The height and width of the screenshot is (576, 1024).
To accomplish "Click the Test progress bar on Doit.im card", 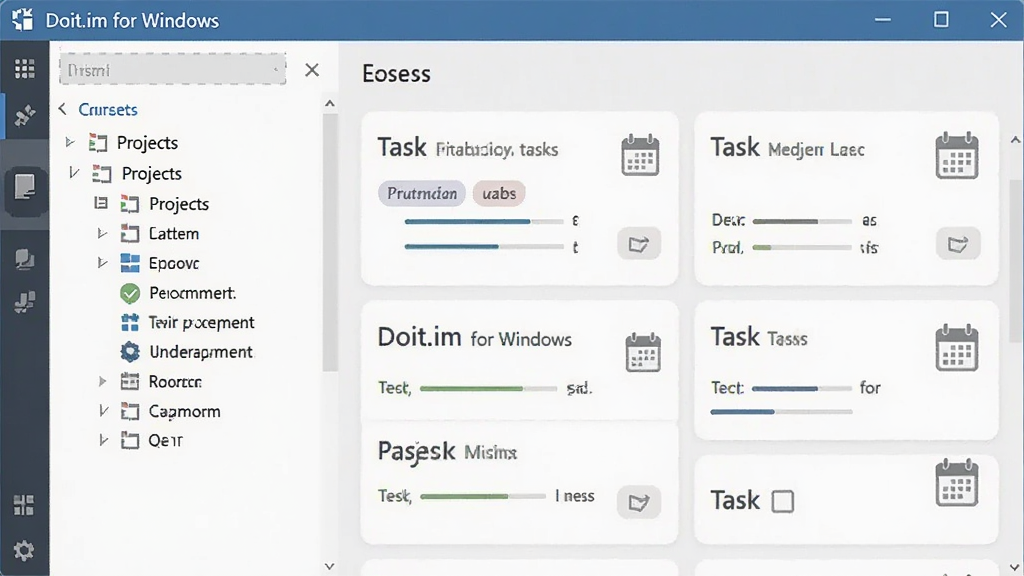I will [488, 389].
